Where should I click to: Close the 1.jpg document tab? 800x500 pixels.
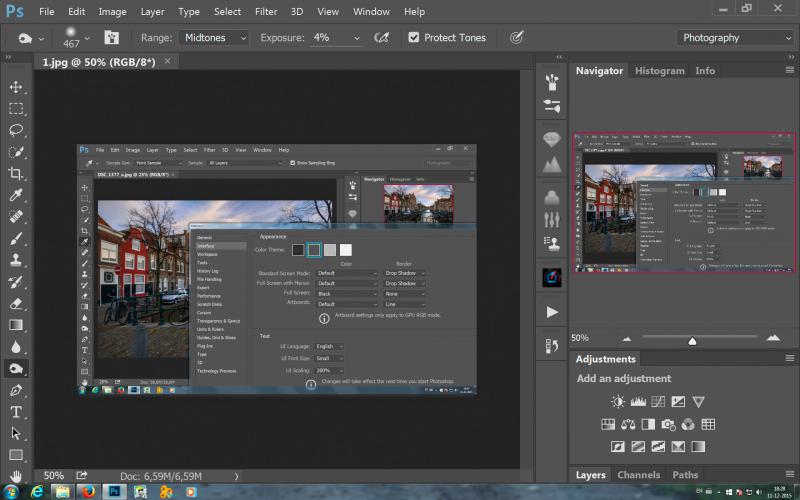167,61
